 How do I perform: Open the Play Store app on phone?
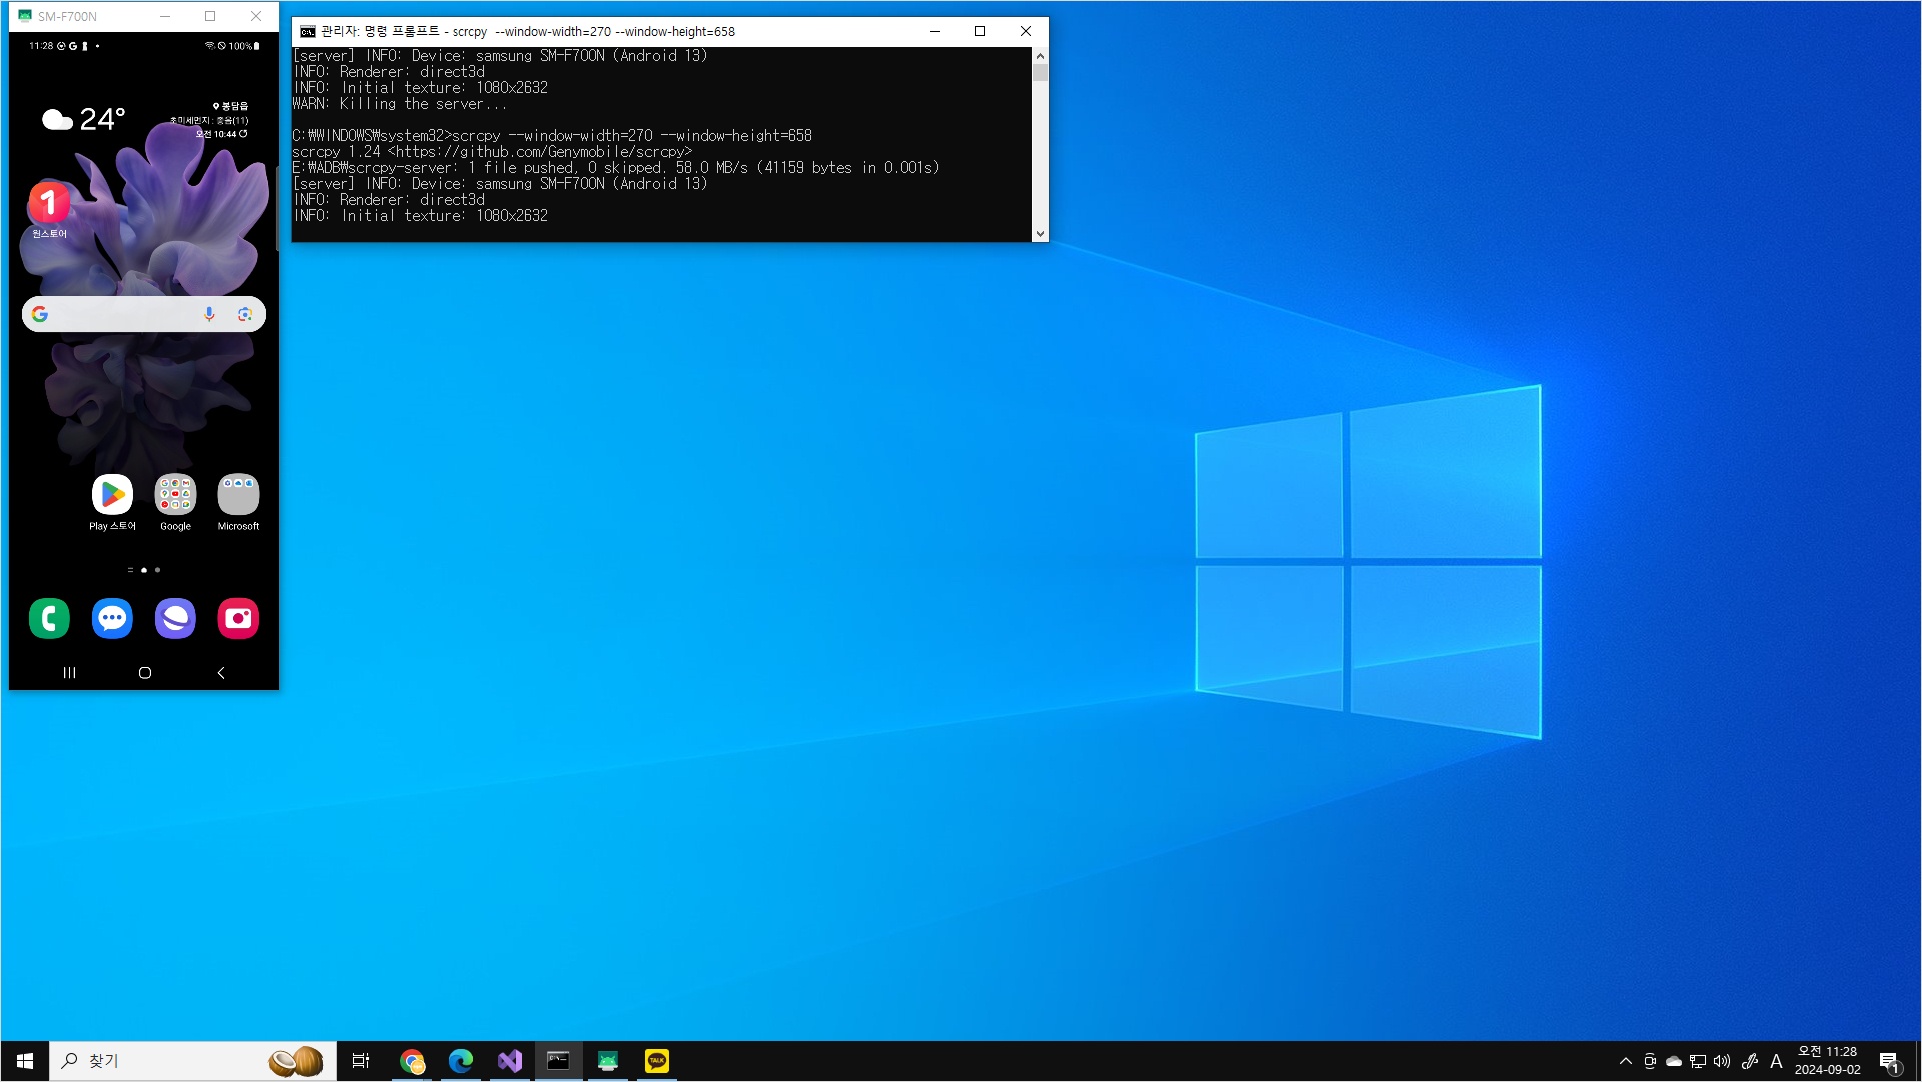click(112, 495)
